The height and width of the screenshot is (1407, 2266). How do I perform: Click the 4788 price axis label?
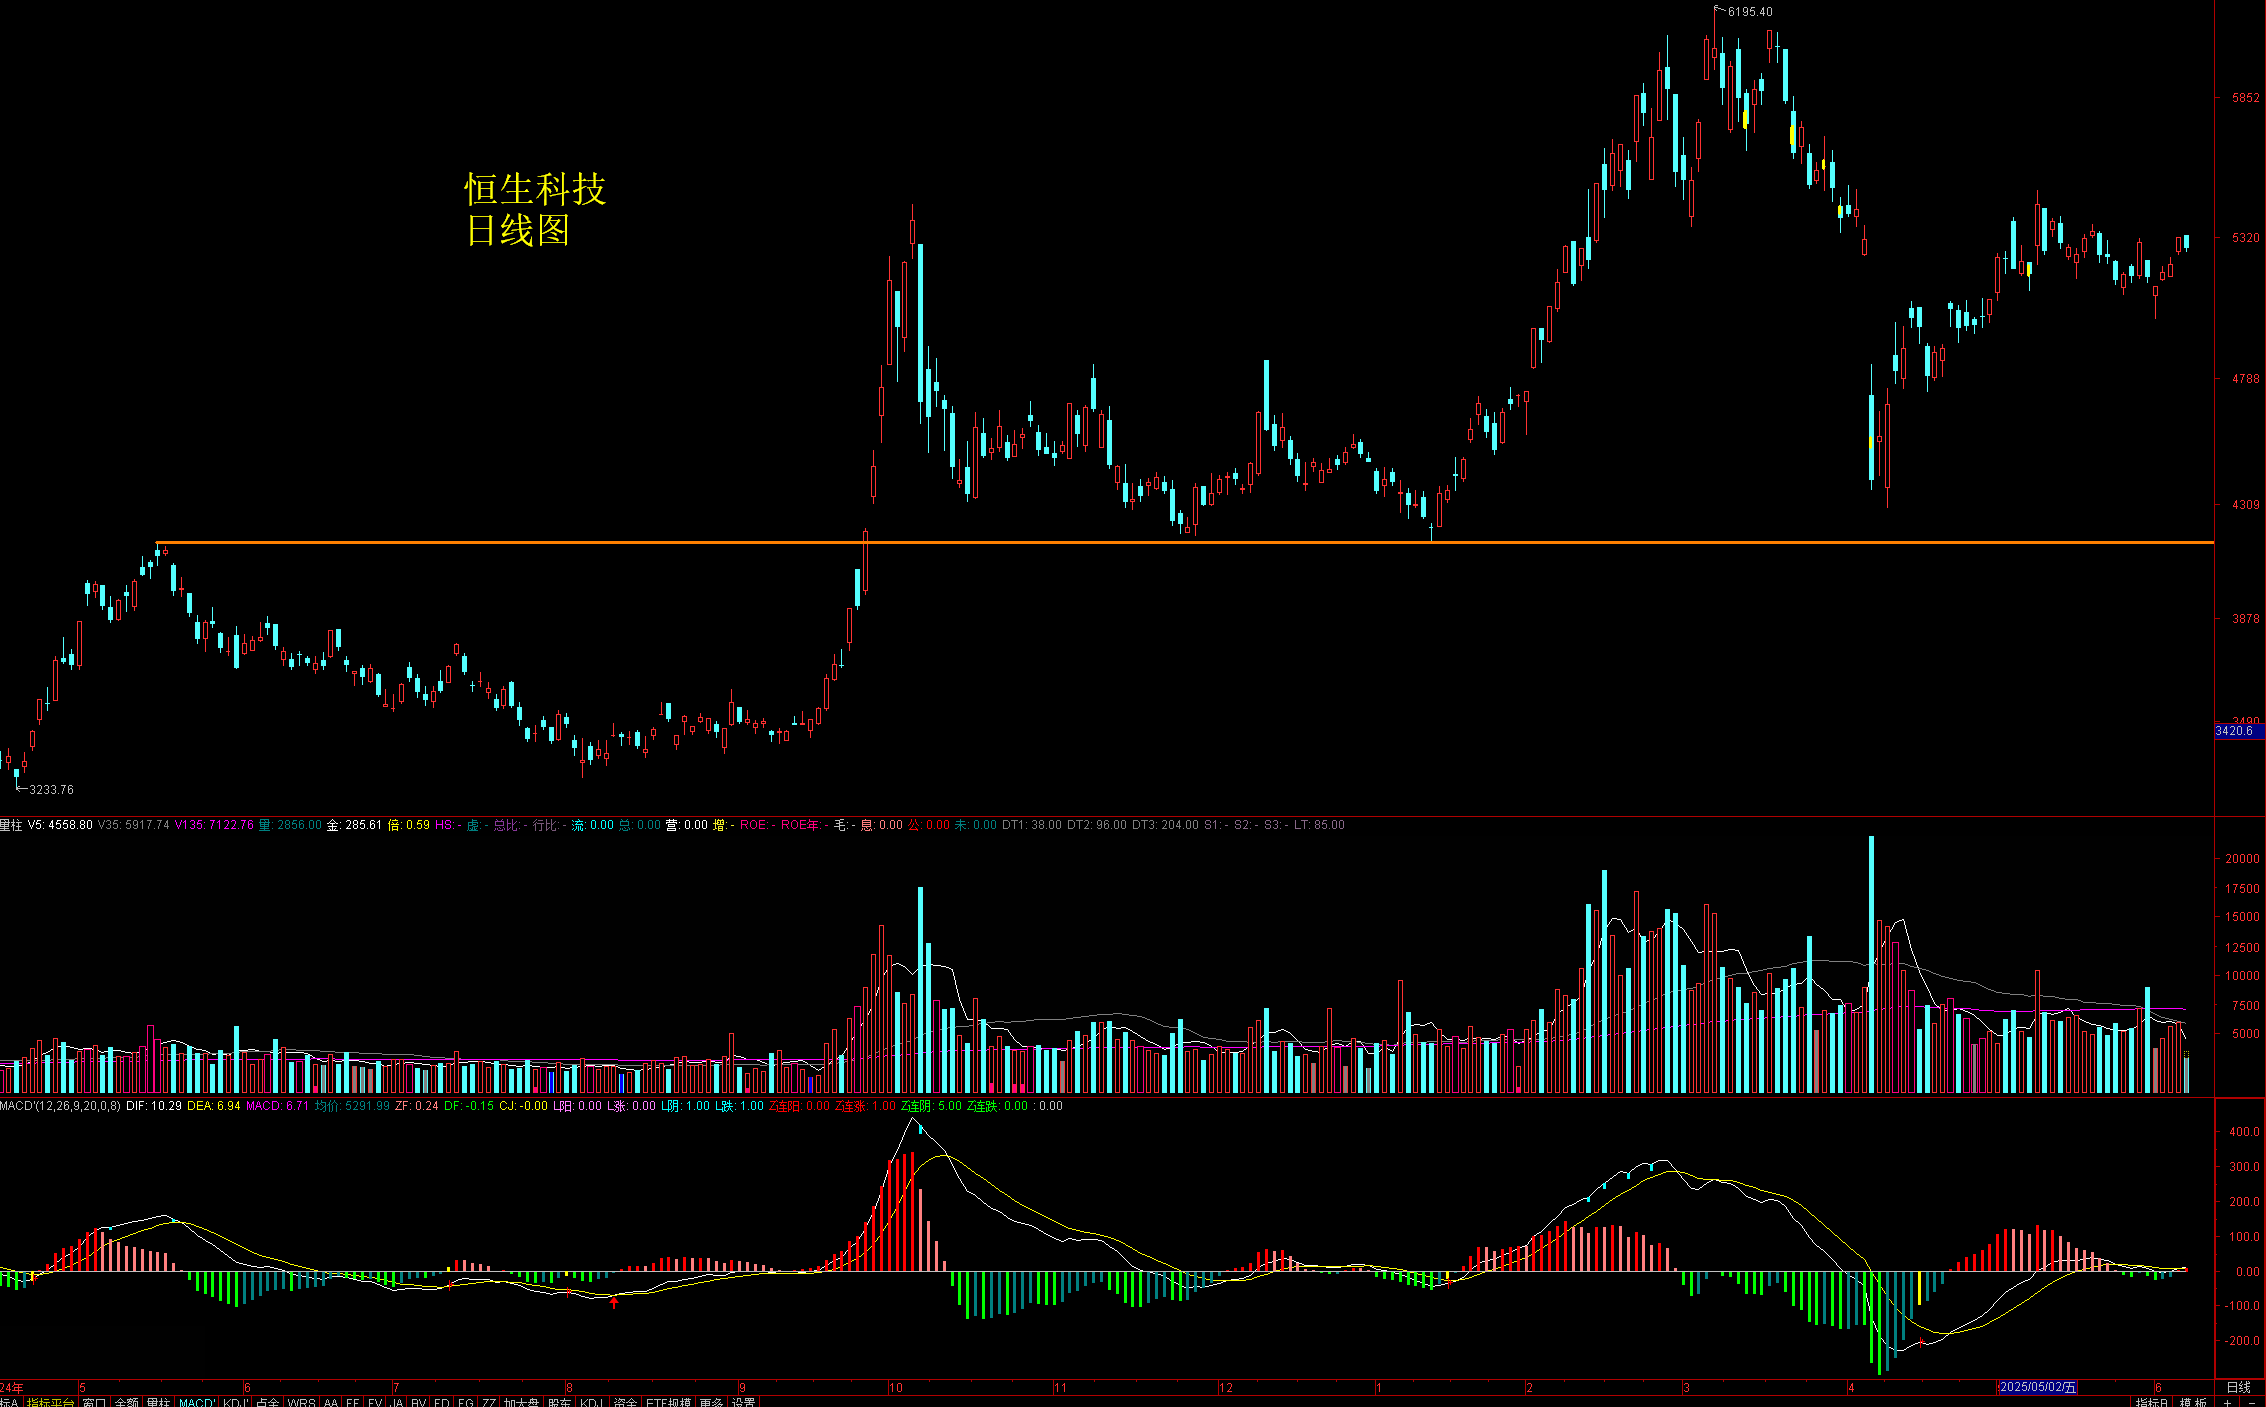2245,379
